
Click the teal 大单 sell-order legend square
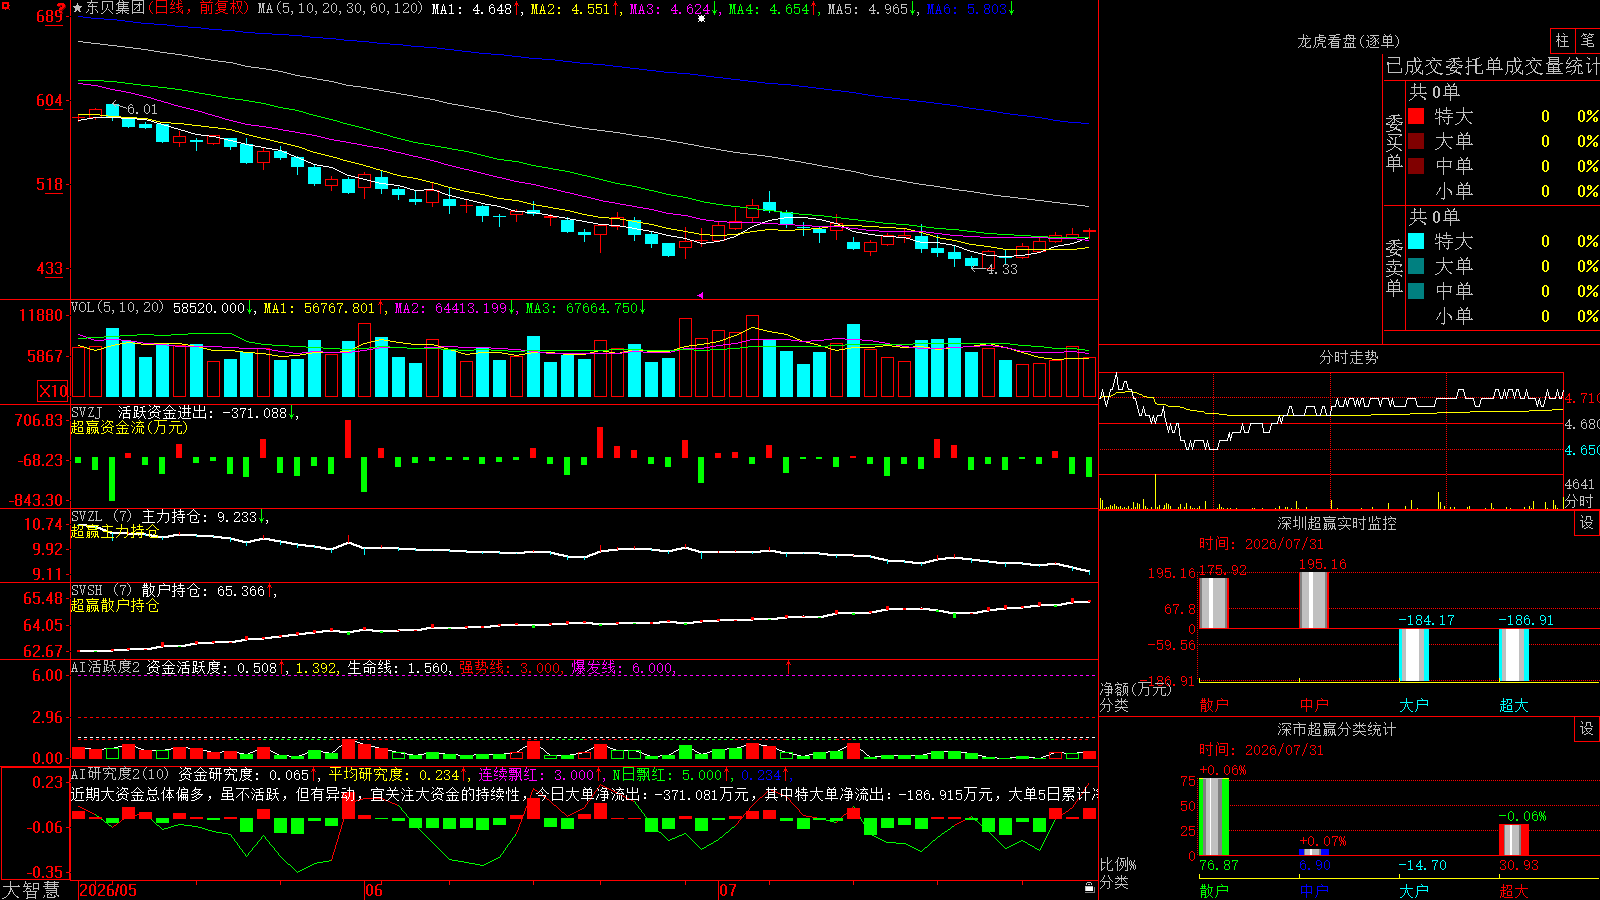(1416, 266)
